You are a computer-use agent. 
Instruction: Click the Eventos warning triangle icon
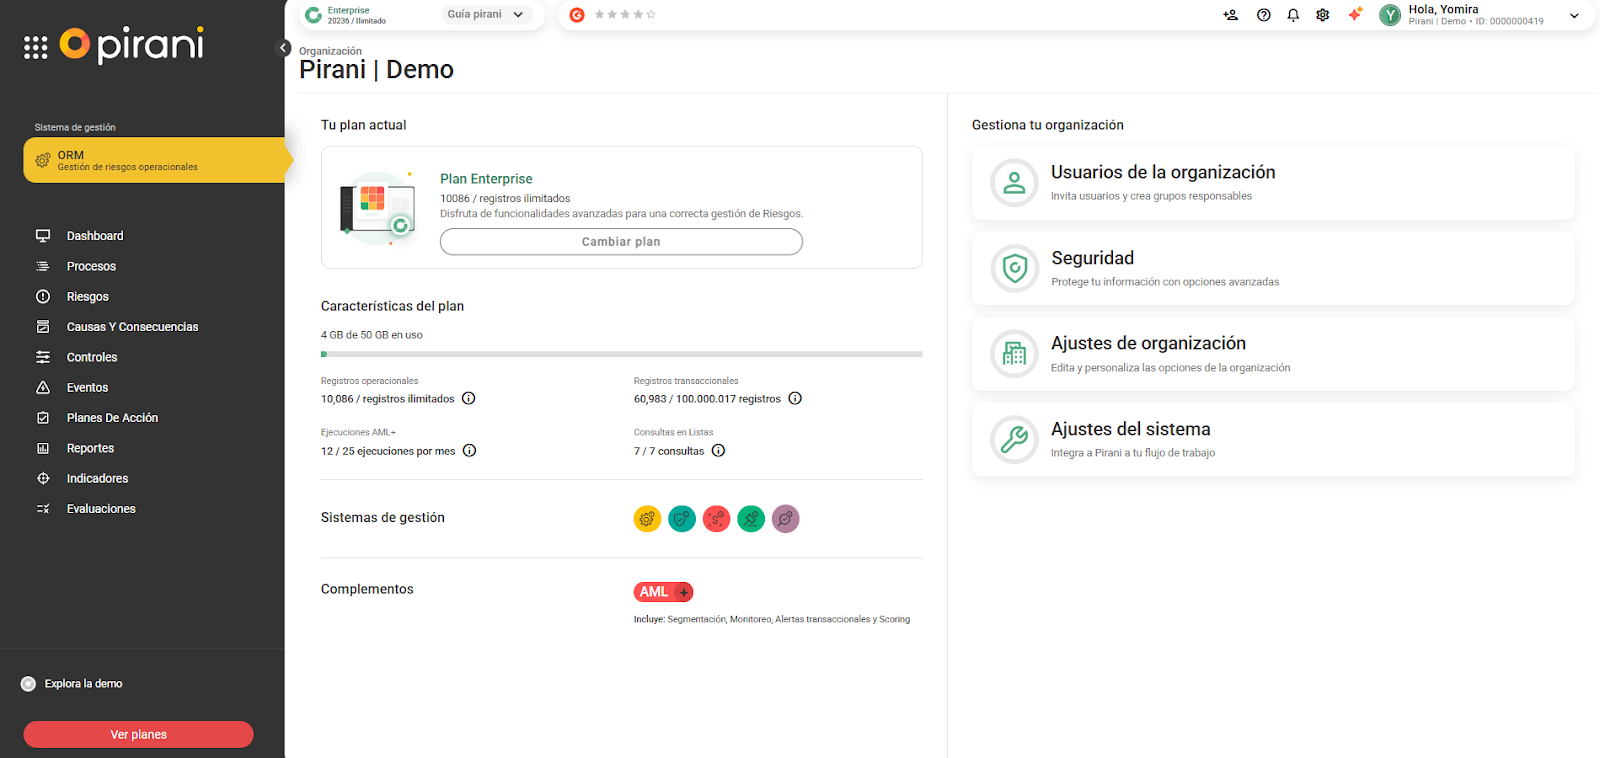[x=43, y=388]
